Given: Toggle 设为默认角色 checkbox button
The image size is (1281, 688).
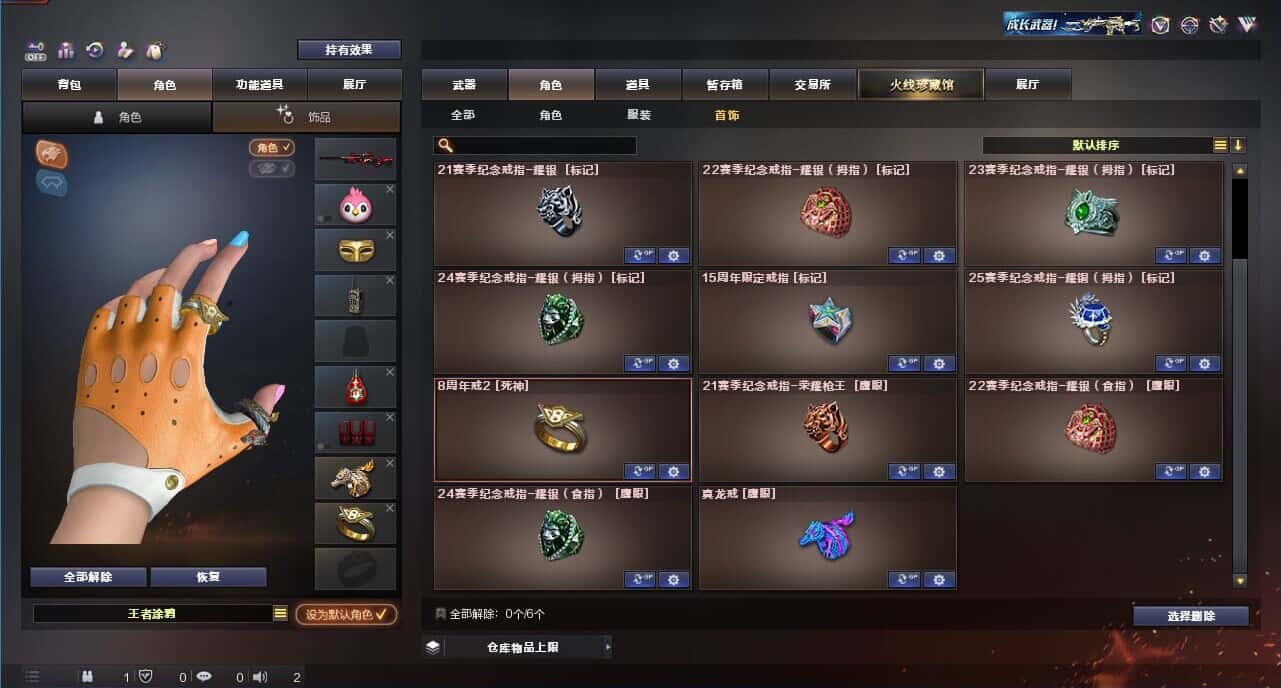Looking at the screenshot, I should (345, 614).
